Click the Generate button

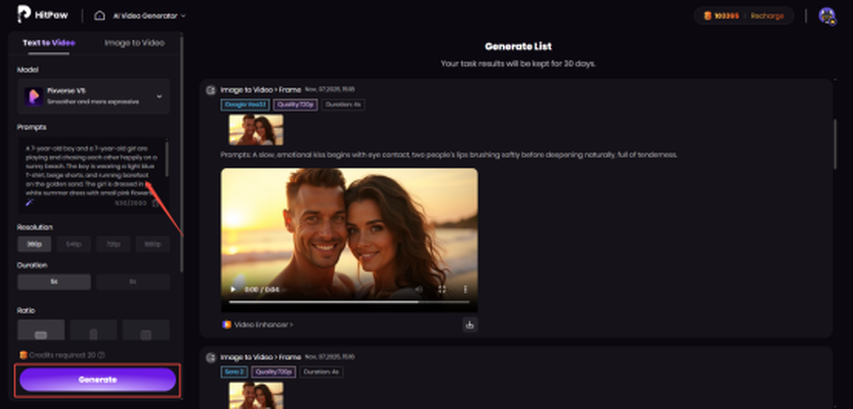click(x=97, y=380)
